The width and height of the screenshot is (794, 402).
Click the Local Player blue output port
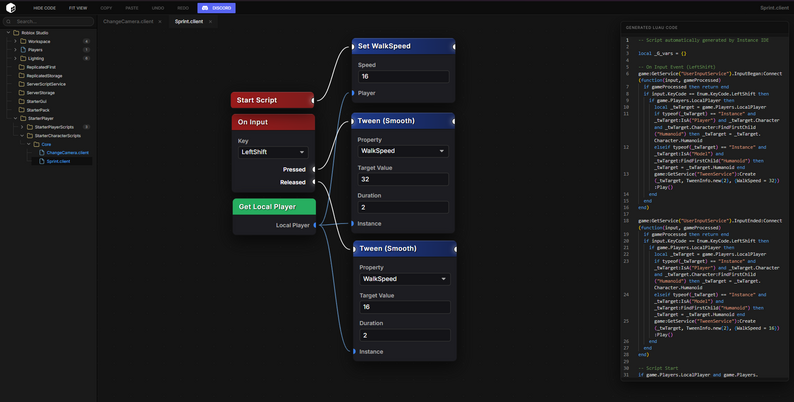click(x=315, y=225)
